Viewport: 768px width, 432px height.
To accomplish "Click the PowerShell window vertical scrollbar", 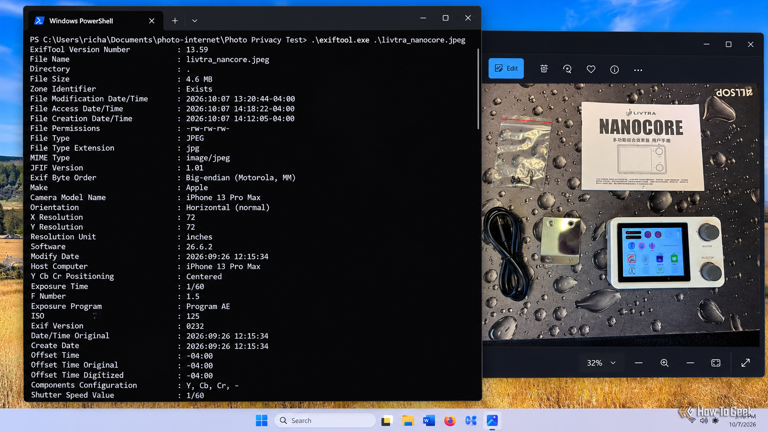I will (x=478, y=89).
